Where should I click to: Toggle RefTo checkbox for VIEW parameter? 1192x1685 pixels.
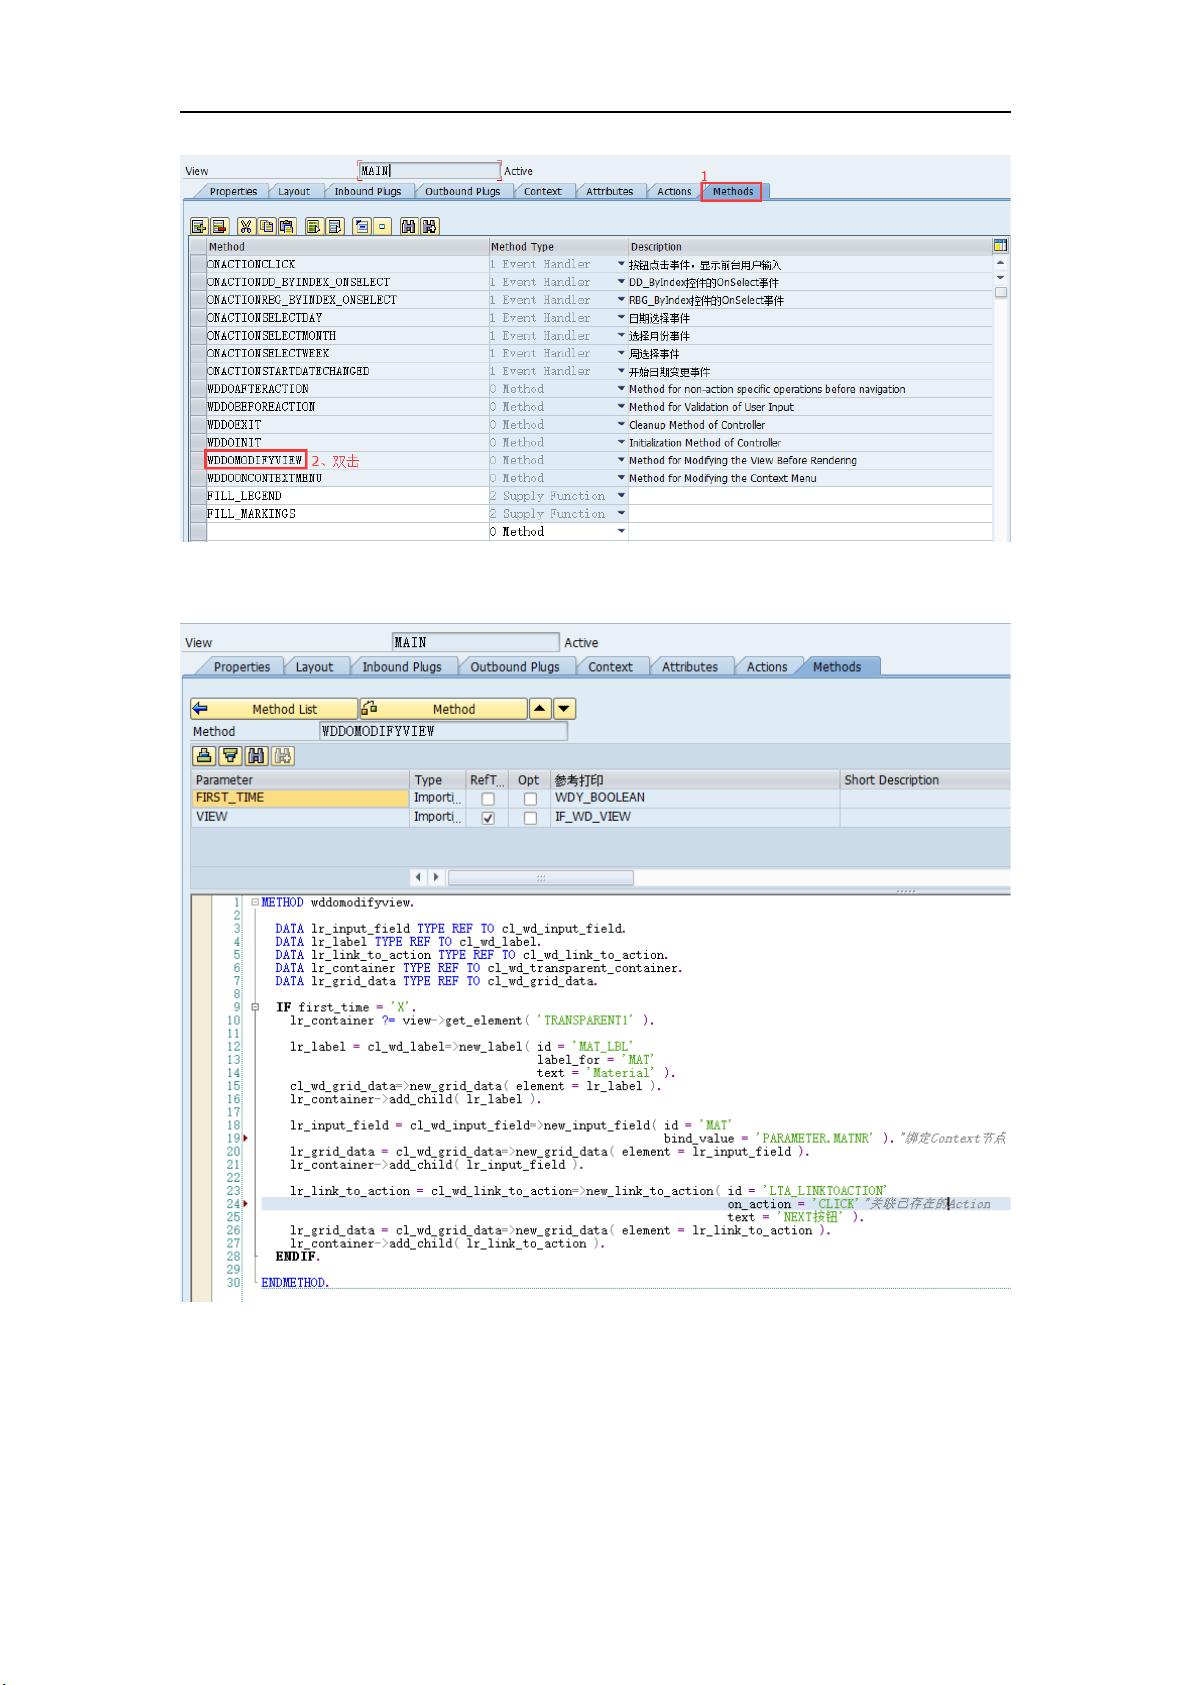488,818
